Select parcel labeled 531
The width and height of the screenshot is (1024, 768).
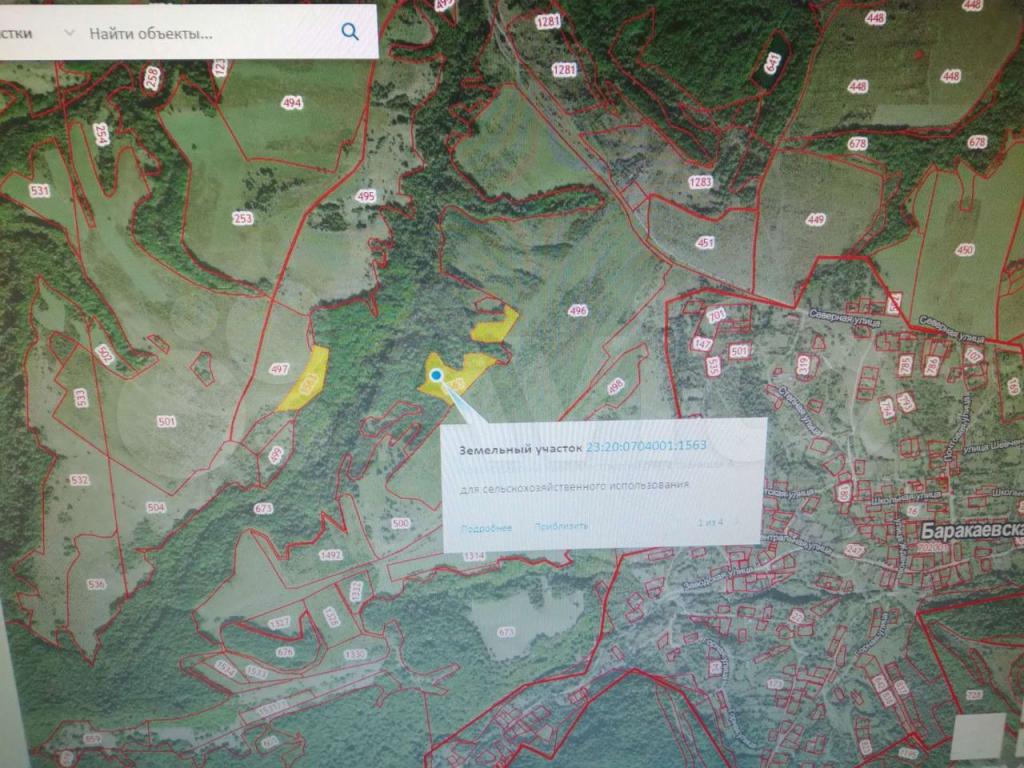coord(39,190)
